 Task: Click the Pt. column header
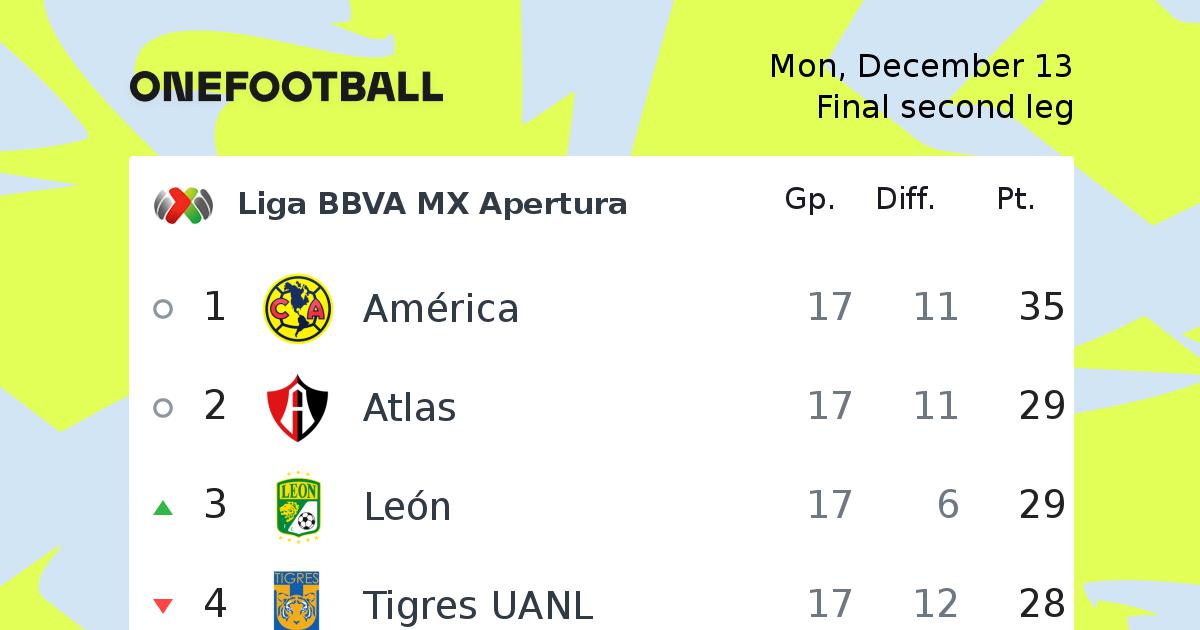point(1016,200)
